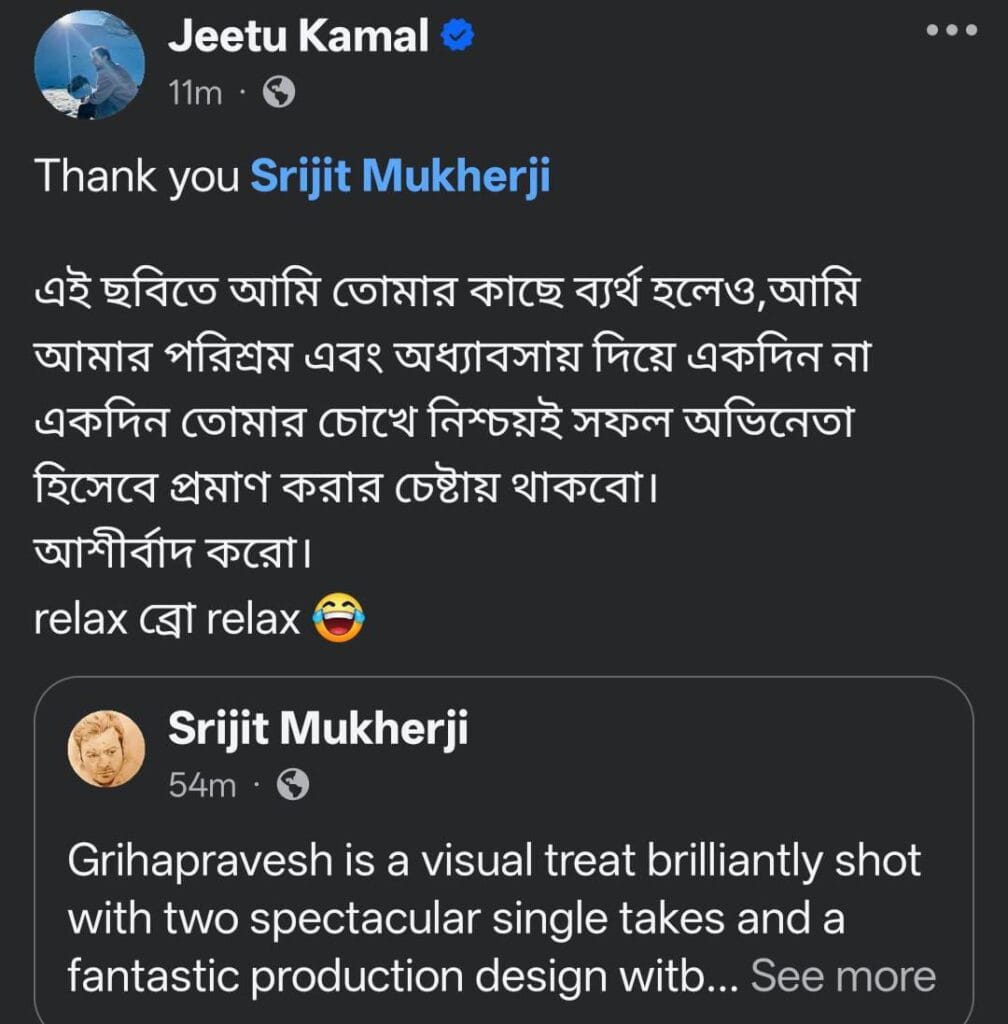Expand the shared post with See more

pyautogui.click(x=842, y=976)
